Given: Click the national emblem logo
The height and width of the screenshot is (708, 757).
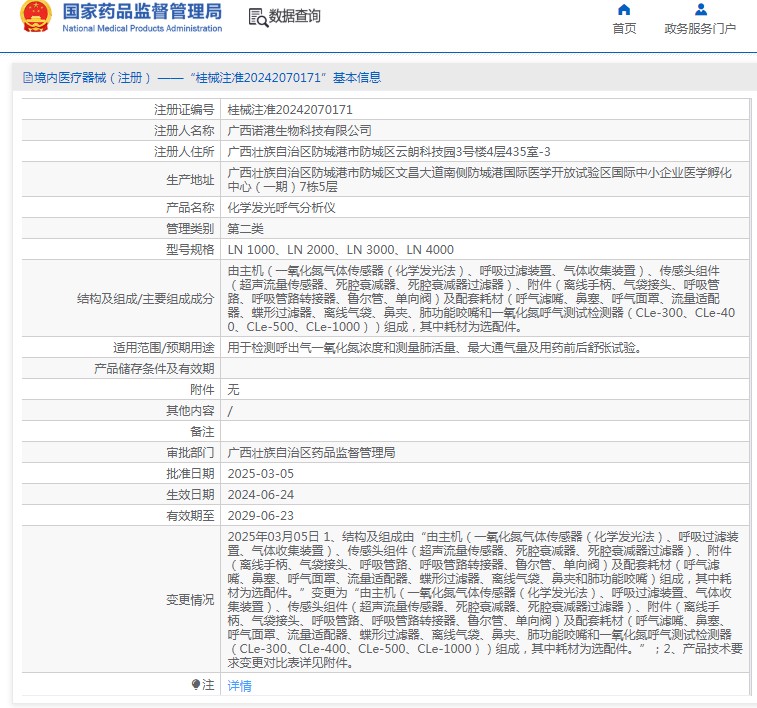Looking at the screenshot, I should click(x=36, y=18).
